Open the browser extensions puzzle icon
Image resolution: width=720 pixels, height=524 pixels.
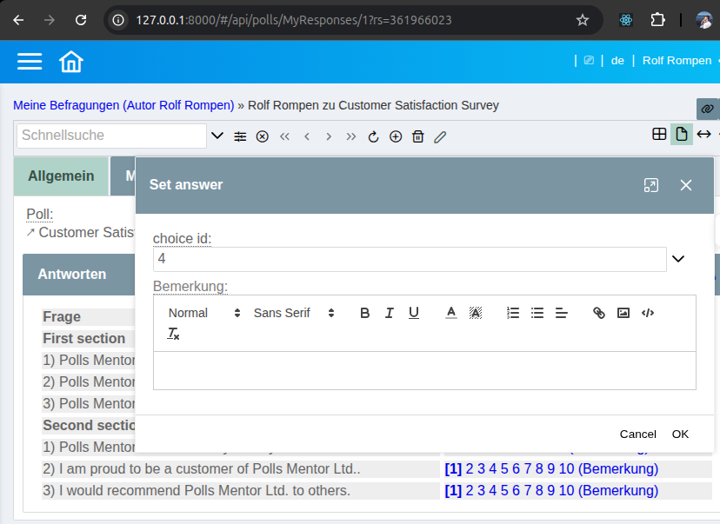[658, 20]
